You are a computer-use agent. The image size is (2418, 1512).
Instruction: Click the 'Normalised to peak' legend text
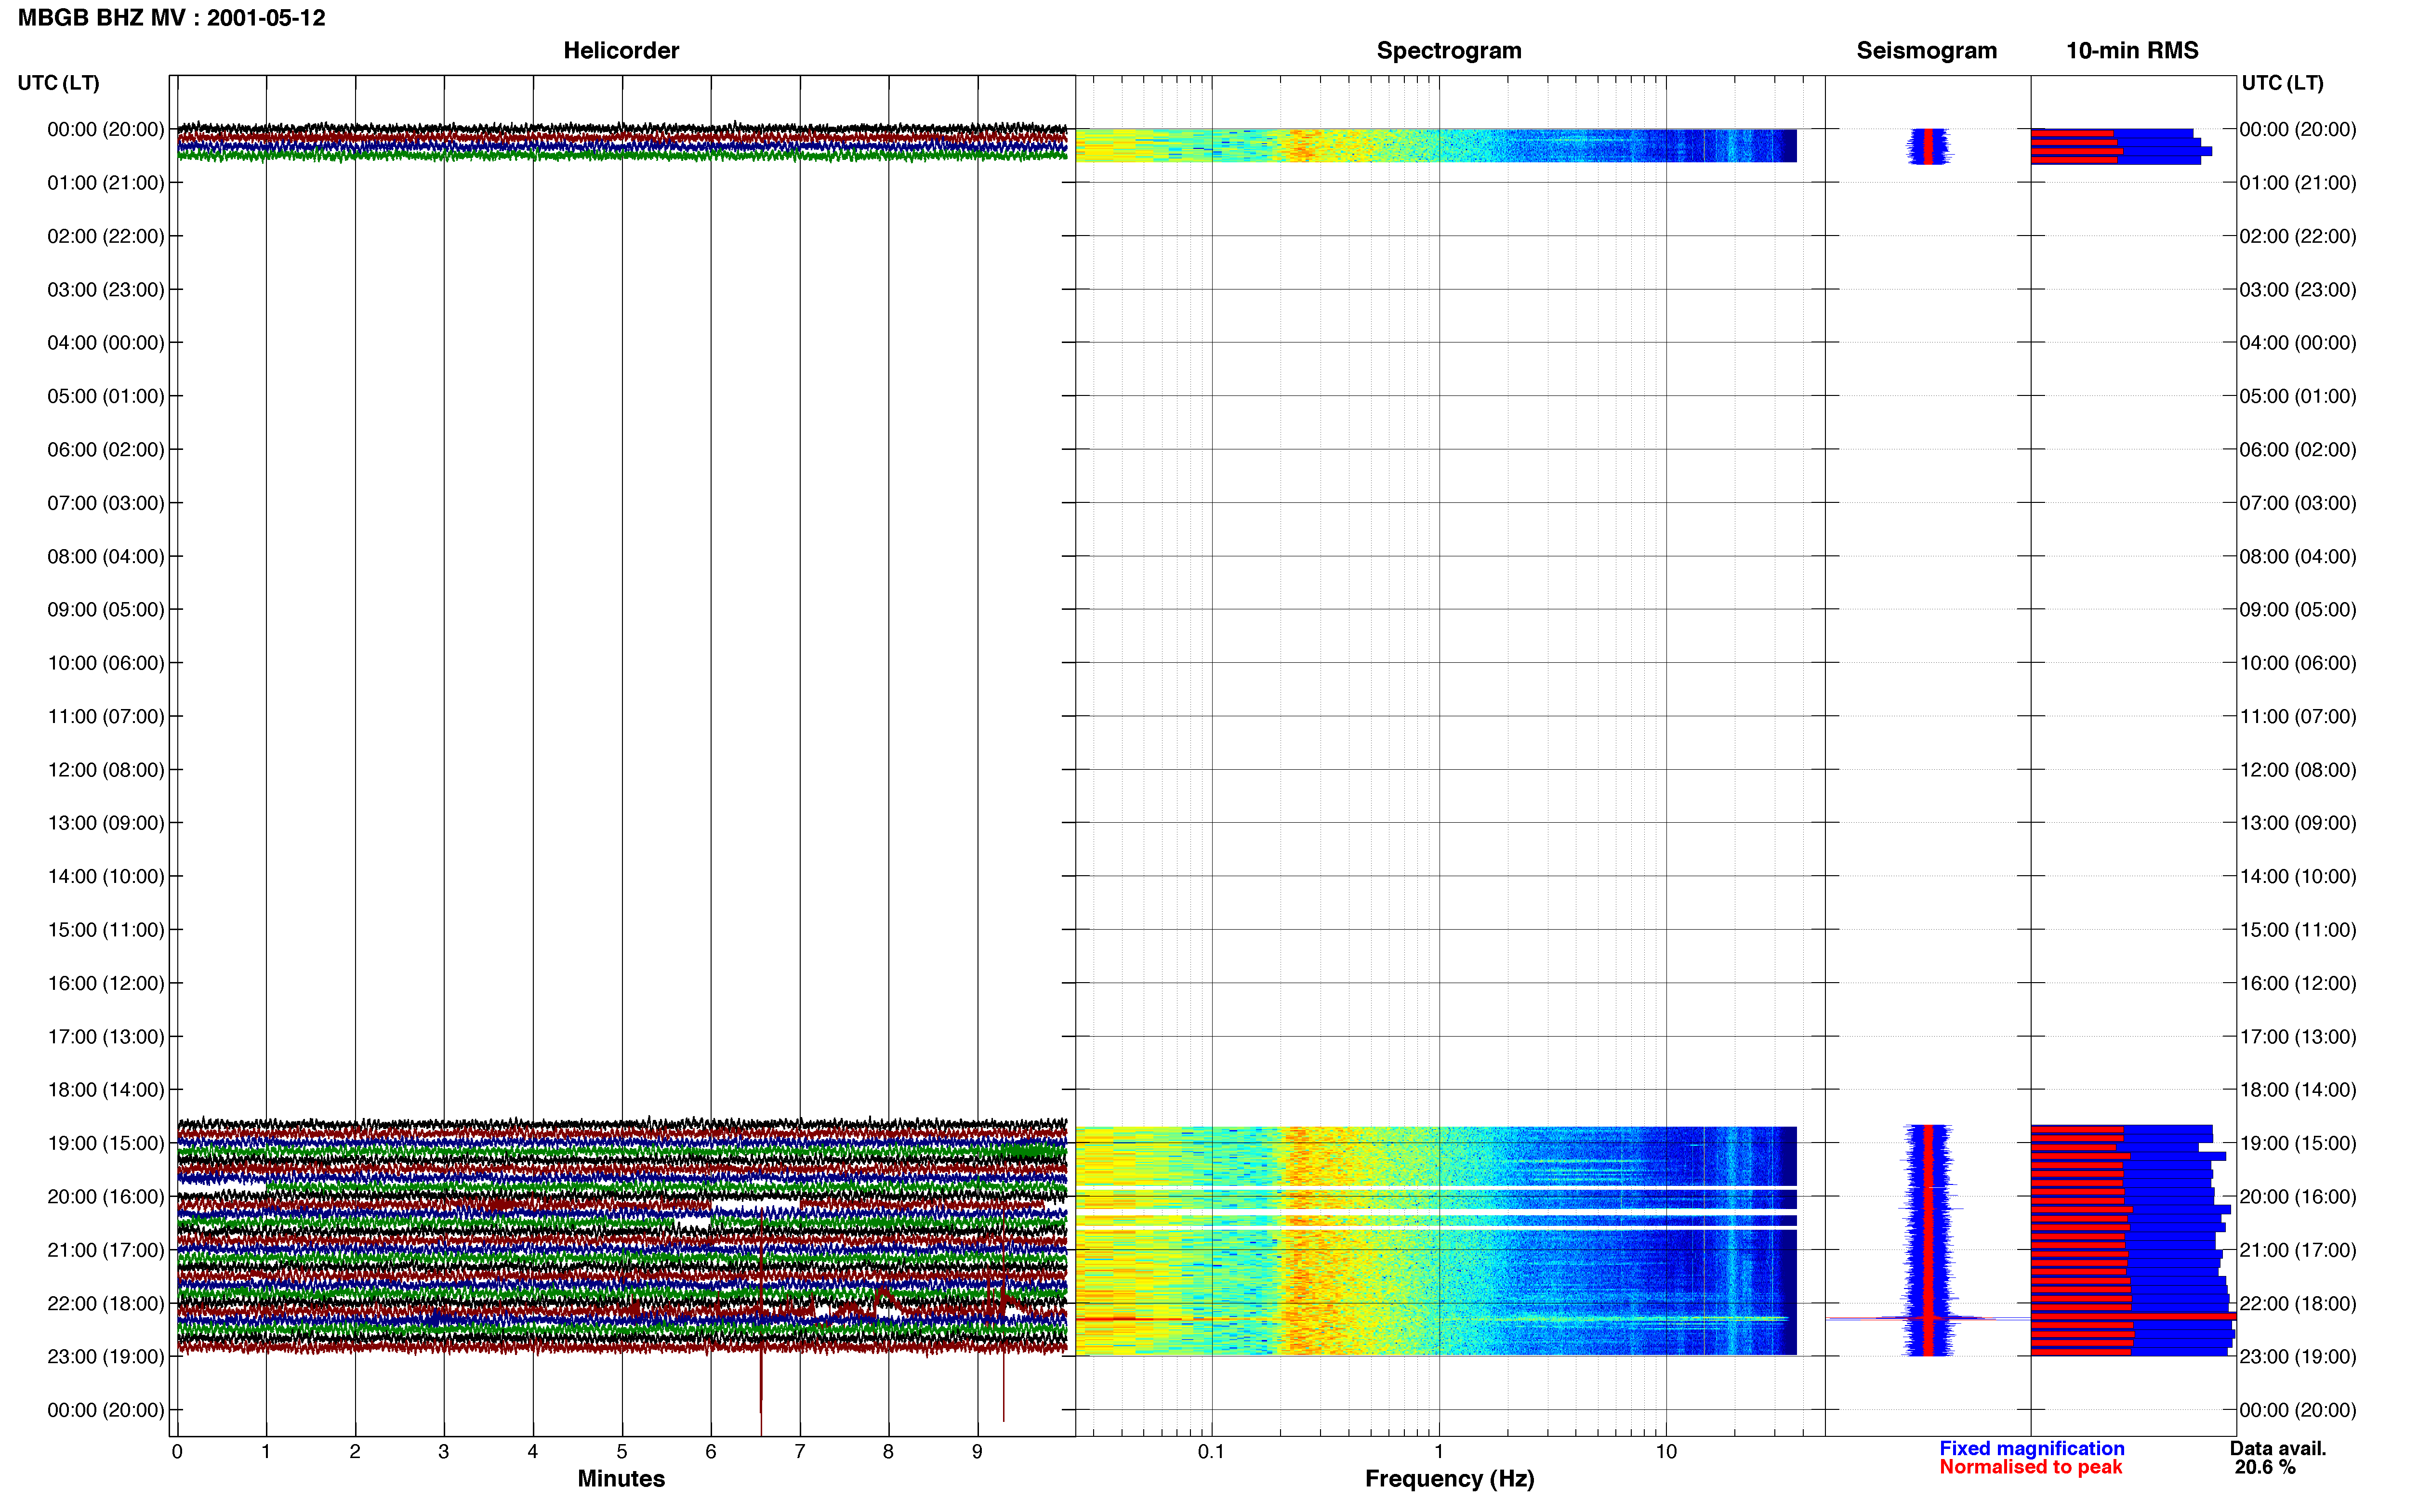tap(2030, 1467)
